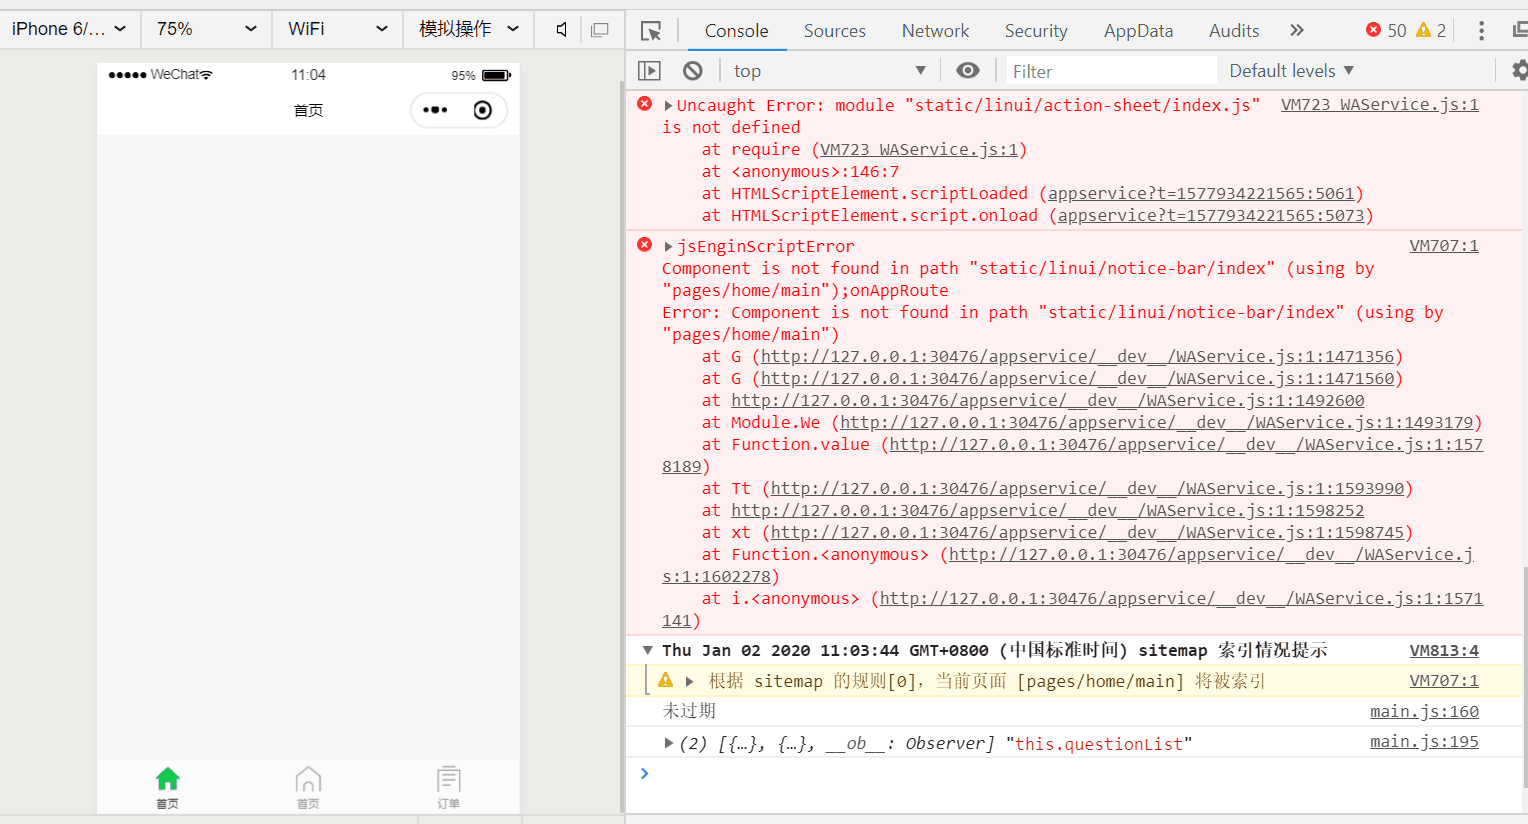Open the Default levels dropdown
Image resolution: width=1528 pixels, height=824 pixels.
tap(1292, 70)
